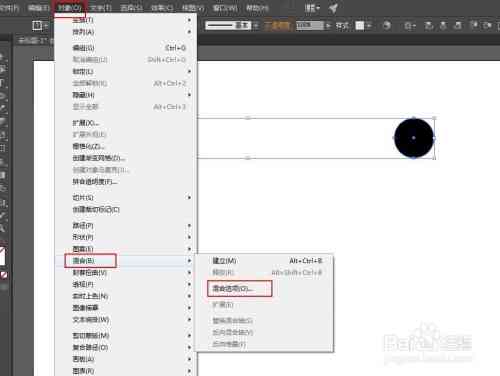The height and width of the screenshot is (376, 500).
Task: Open the 编辑(E) menu
Action: (38, 8)
